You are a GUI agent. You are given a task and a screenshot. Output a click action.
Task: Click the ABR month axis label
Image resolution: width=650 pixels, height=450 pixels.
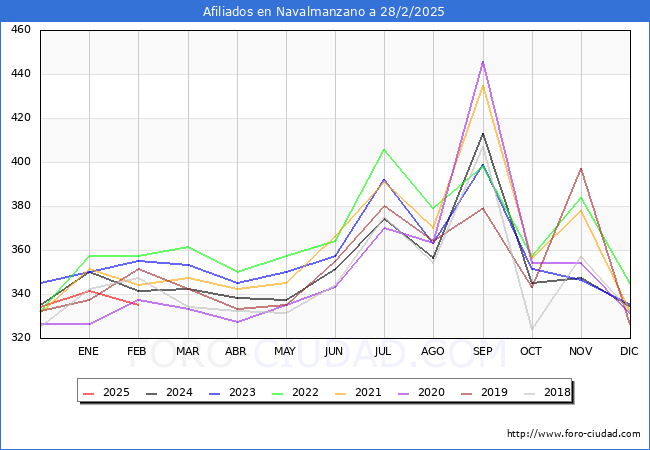[236, 351]
